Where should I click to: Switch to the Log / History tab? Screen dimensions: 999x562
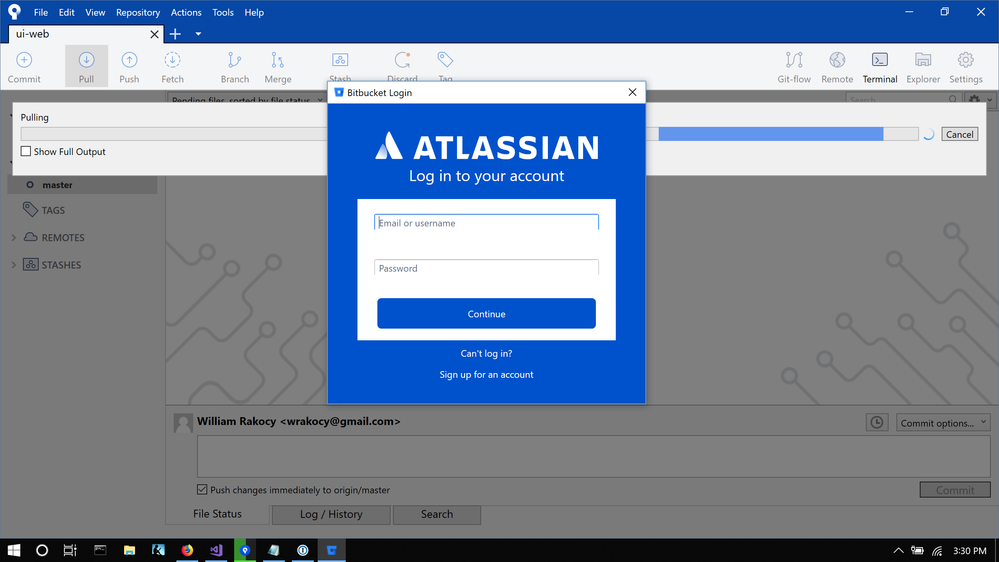331,514
